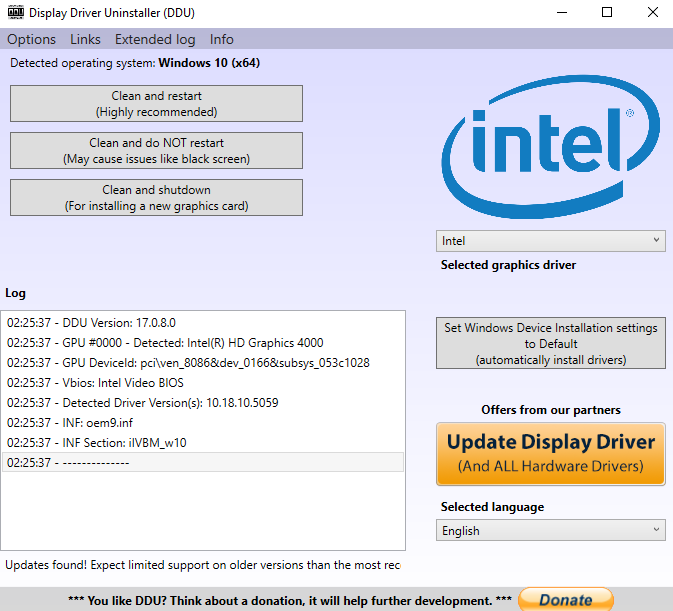673x611 pixels.
Task: Select the 'GPU DeviceId' log line
Action: coord(203,363)
